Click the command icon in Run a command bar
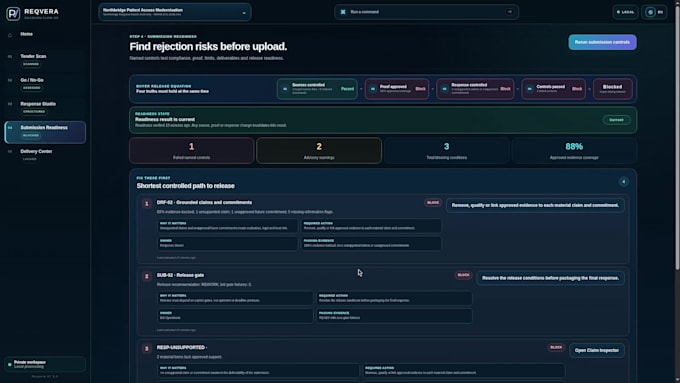This screenshot has width=680, height=383. click(x=343, y=12)
